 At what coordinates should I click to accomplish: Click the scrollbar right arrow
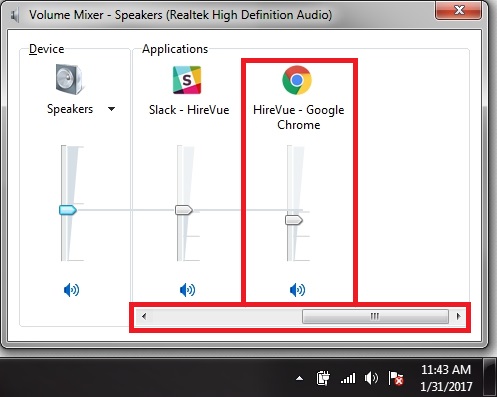459,316
